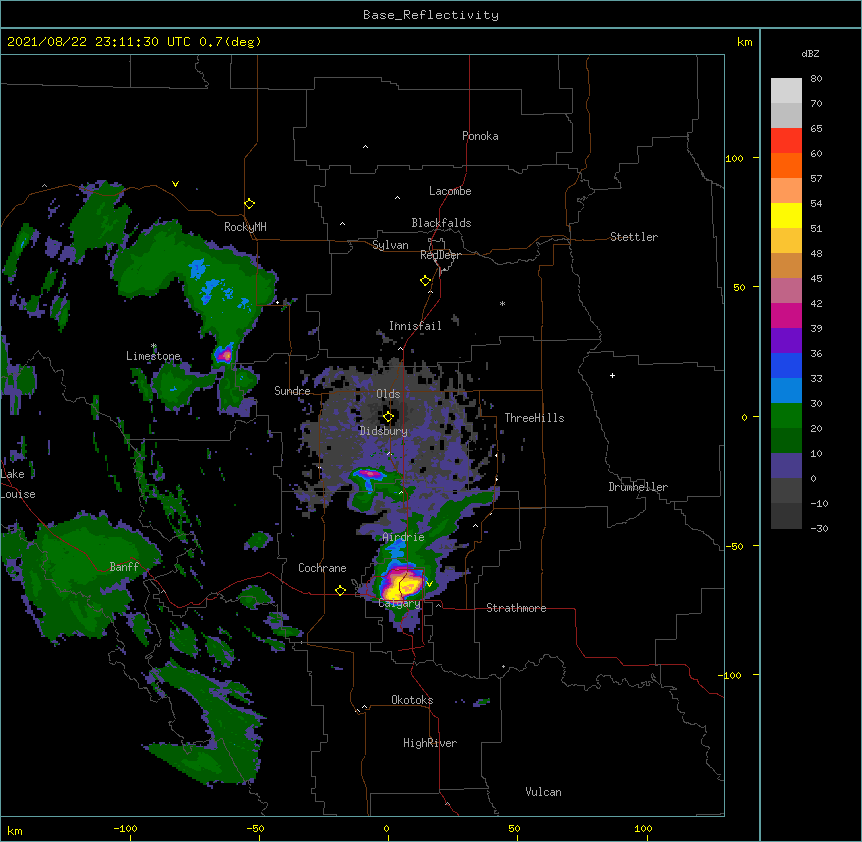Click the Innisfail city label

tap(415, 326)
